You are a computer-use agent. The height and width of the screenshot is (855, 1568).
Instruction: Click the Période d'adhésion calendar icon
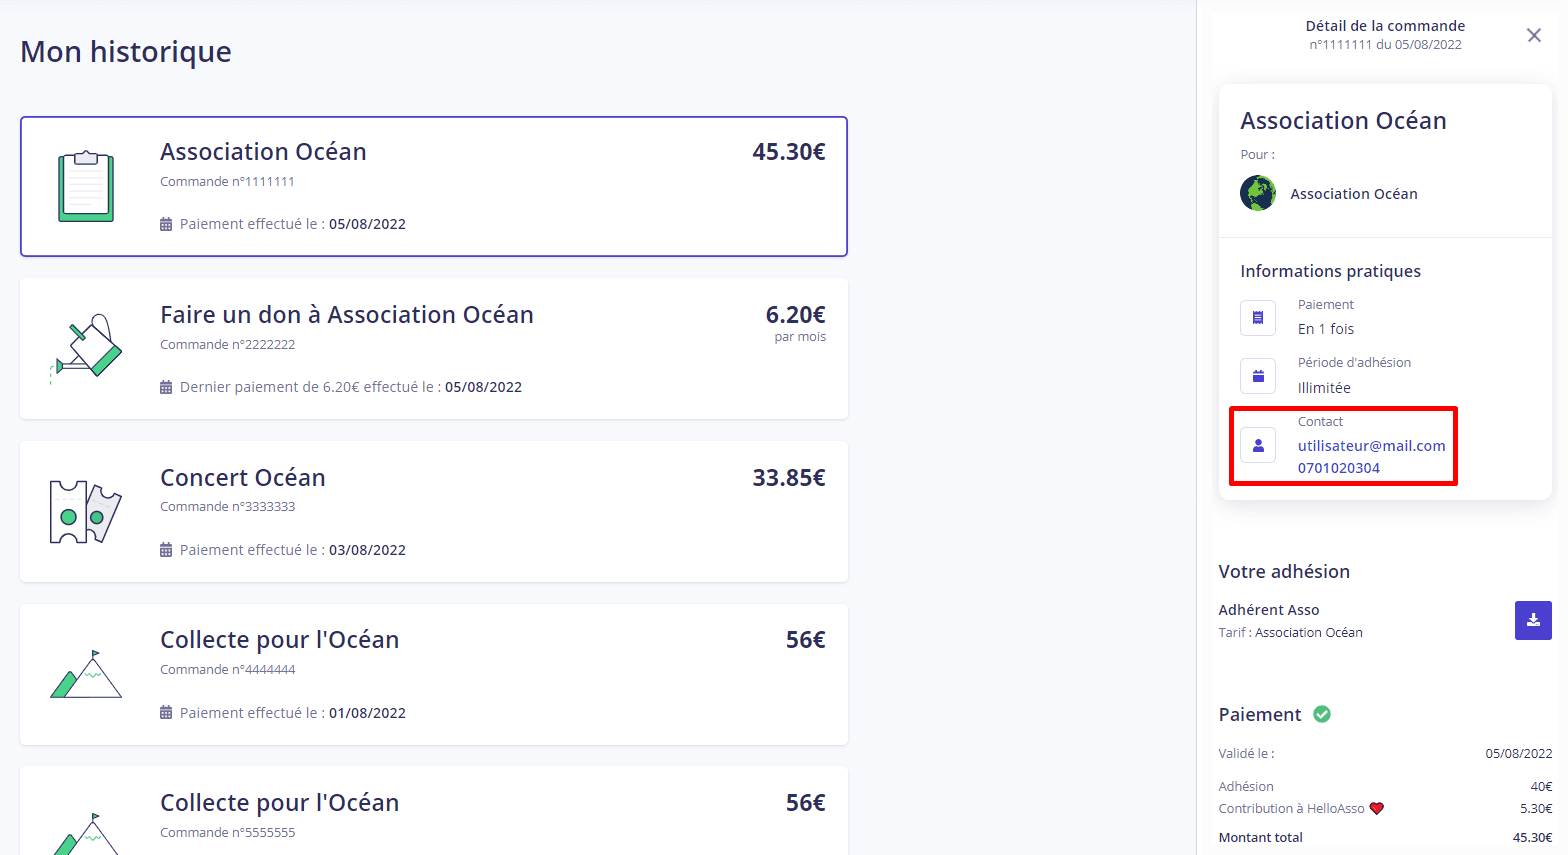1258,376
